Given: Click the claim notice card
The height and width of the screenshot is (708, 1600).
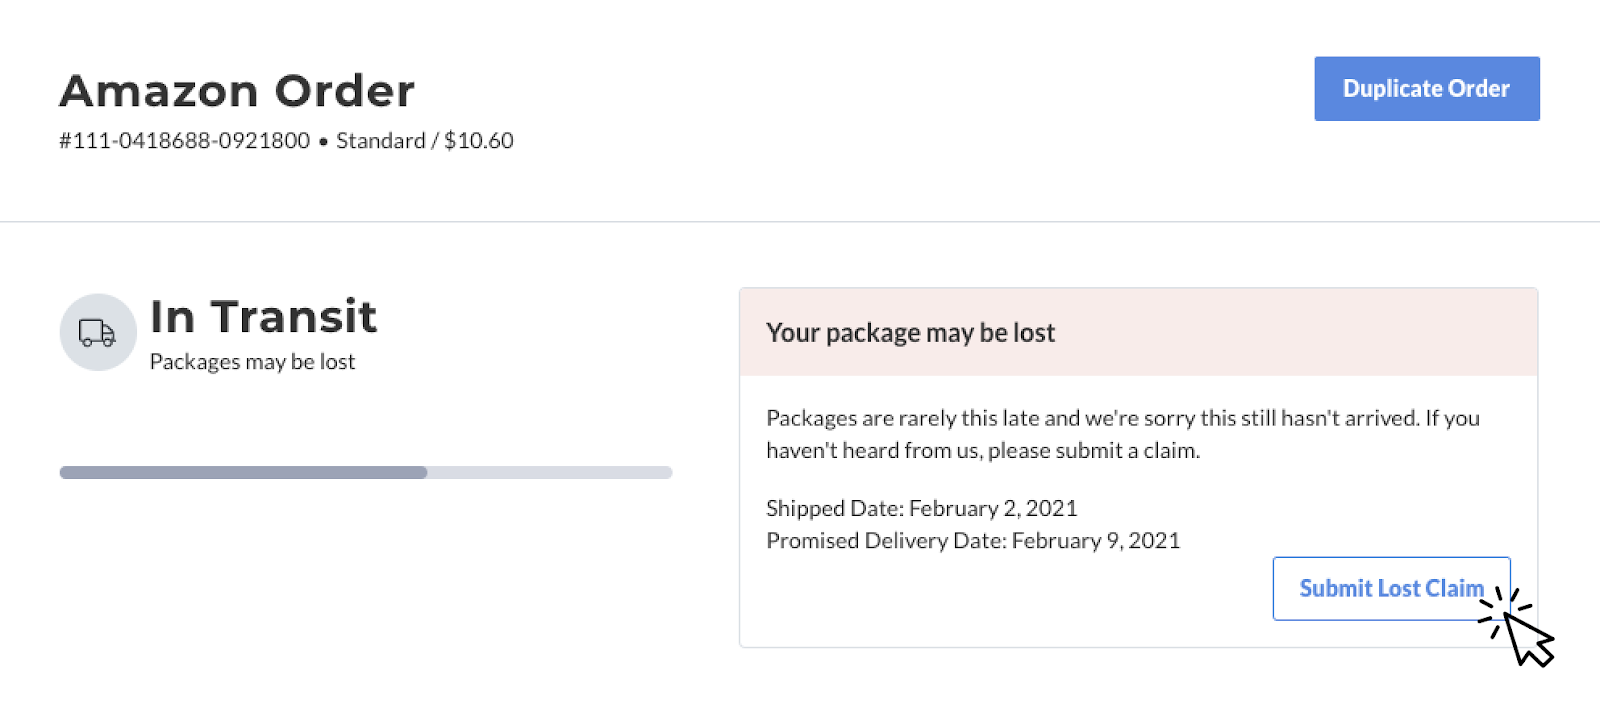Looking at the screenshot, I should (x=1138, y=465).
